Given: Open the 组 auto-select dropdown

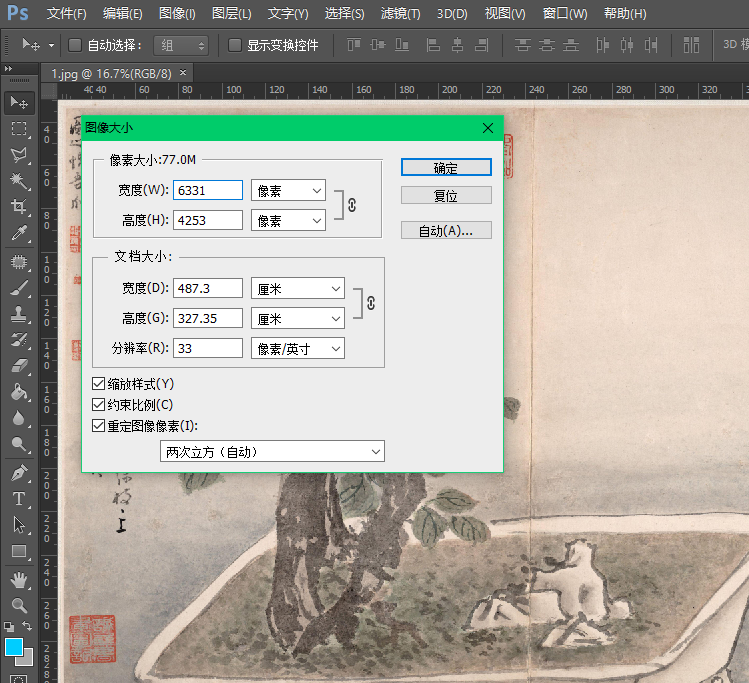Looking at the screenshot, I should (181, 45).
